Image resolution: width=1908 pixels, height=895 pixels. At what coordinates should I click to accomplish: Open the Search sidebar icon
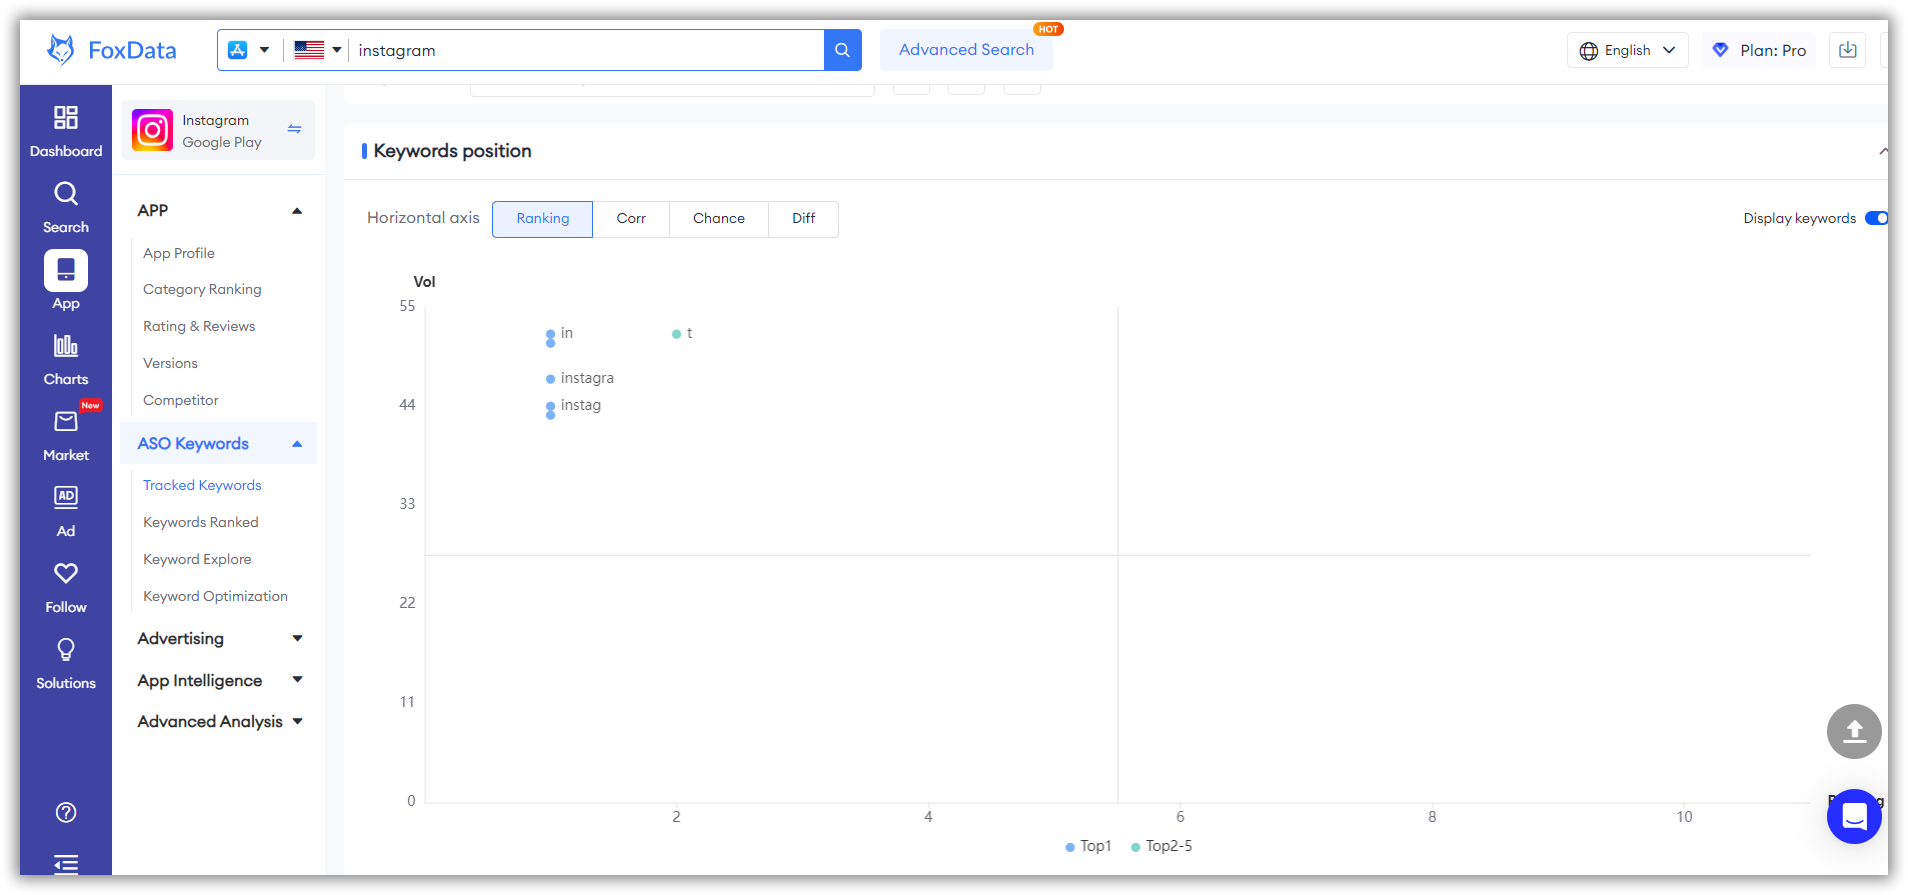pos(66,194)
